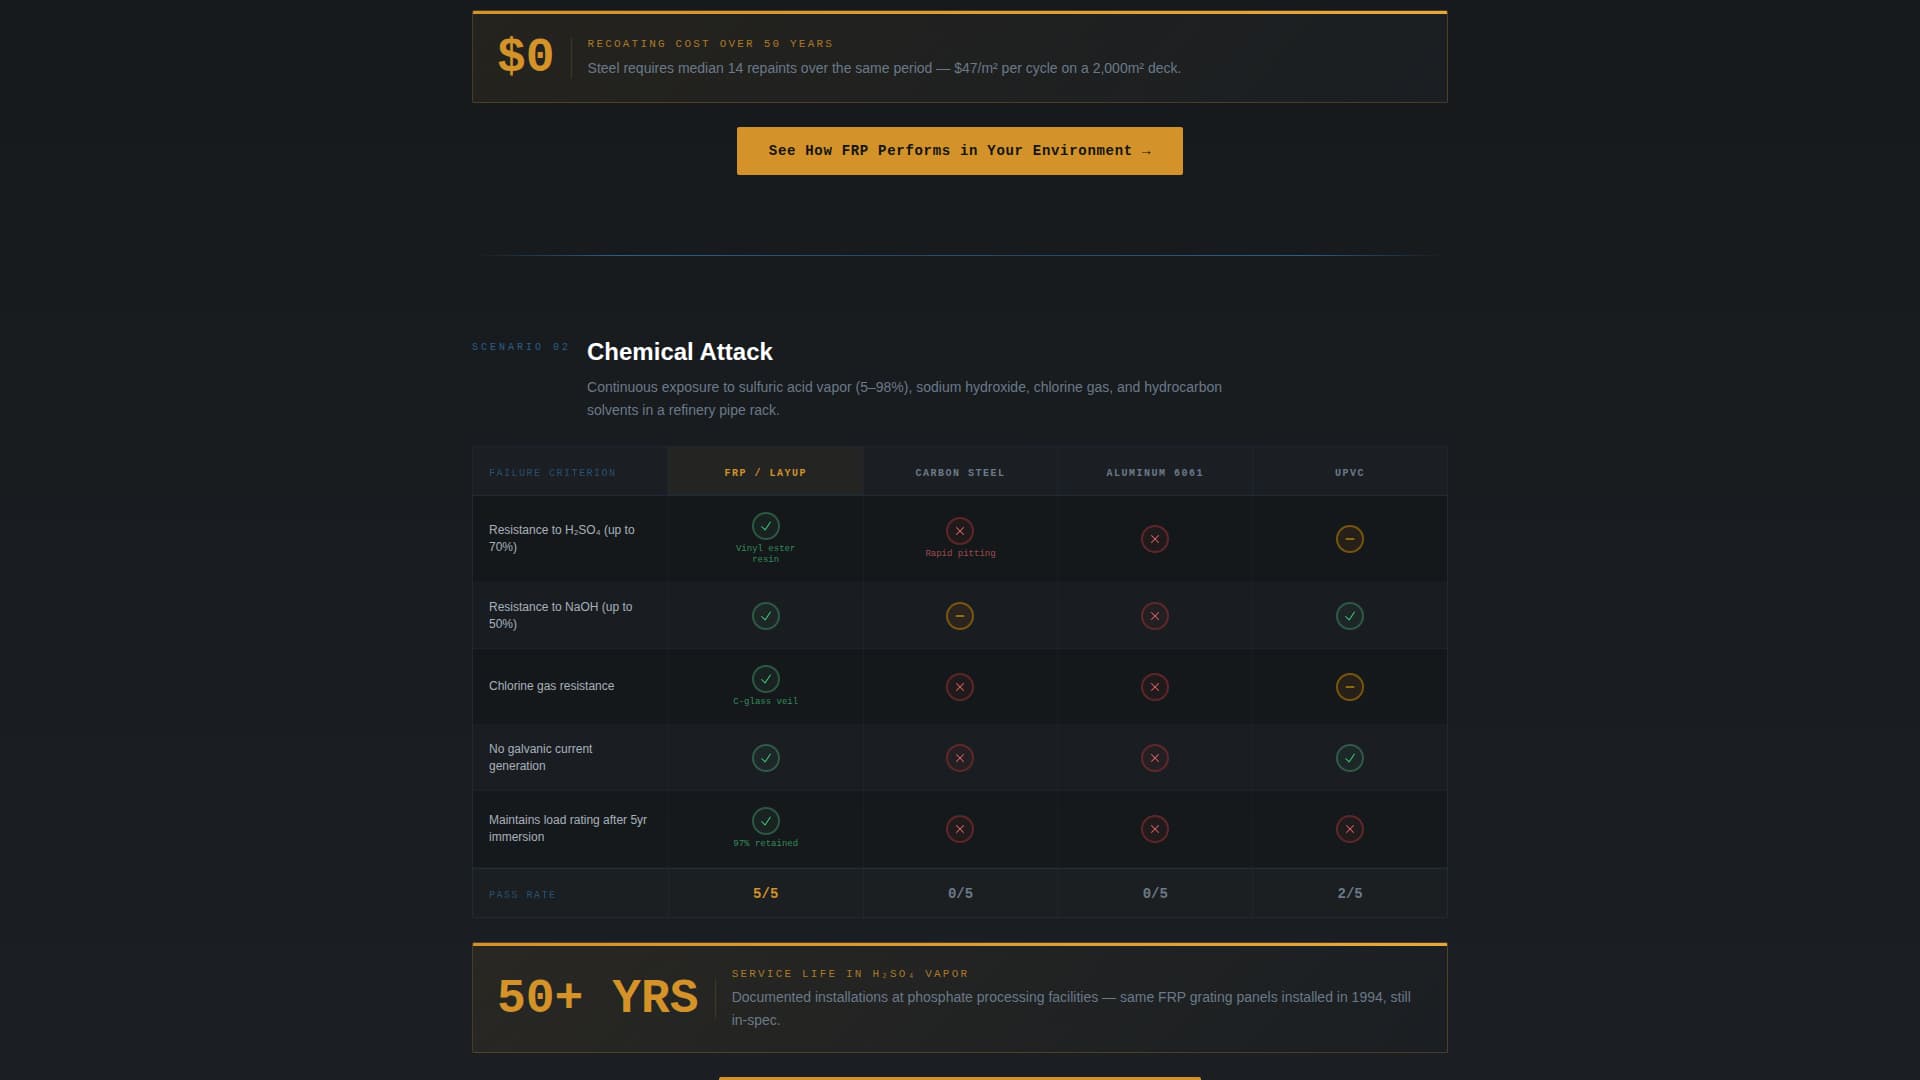Select the Carbon Steel column header
Viewport: 1920px width, 1080px height.
point(959,472)
